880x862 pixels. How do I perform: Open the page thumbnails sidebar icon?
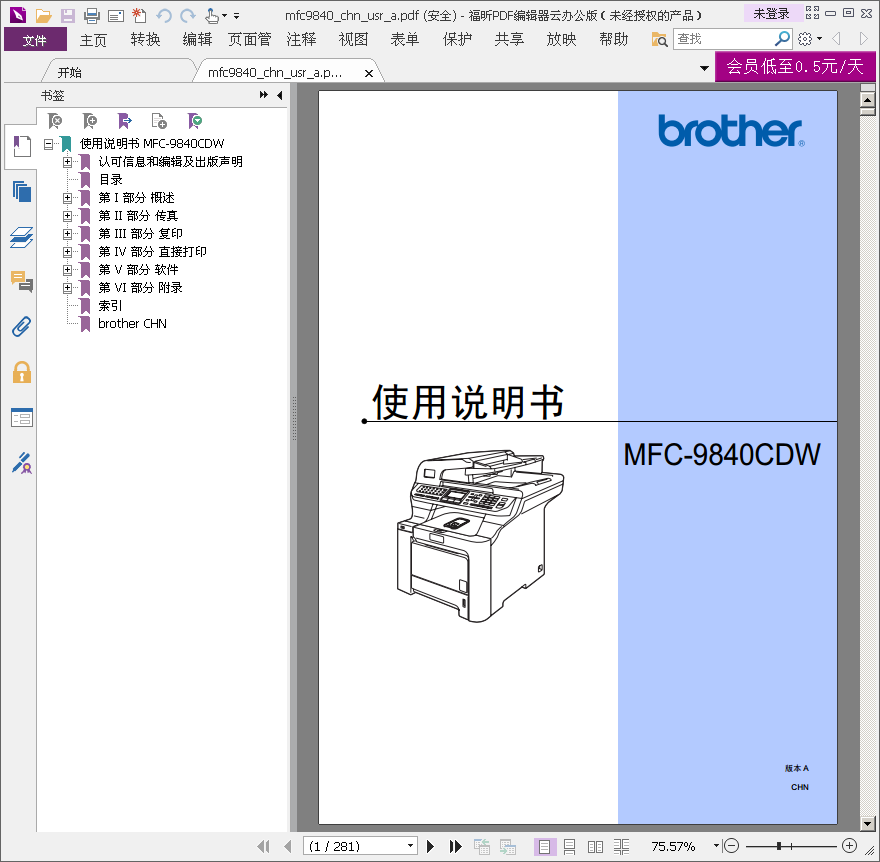pos(21,191)
